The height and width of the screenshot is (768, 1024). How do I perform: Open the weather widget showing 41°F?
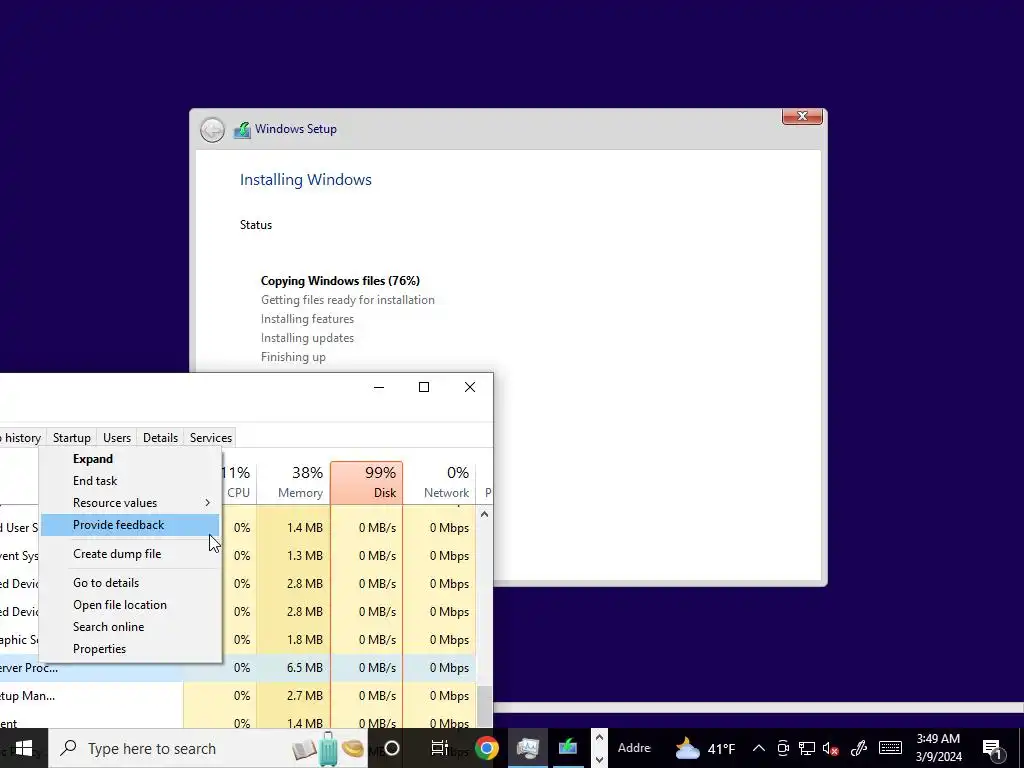(705, 748)
